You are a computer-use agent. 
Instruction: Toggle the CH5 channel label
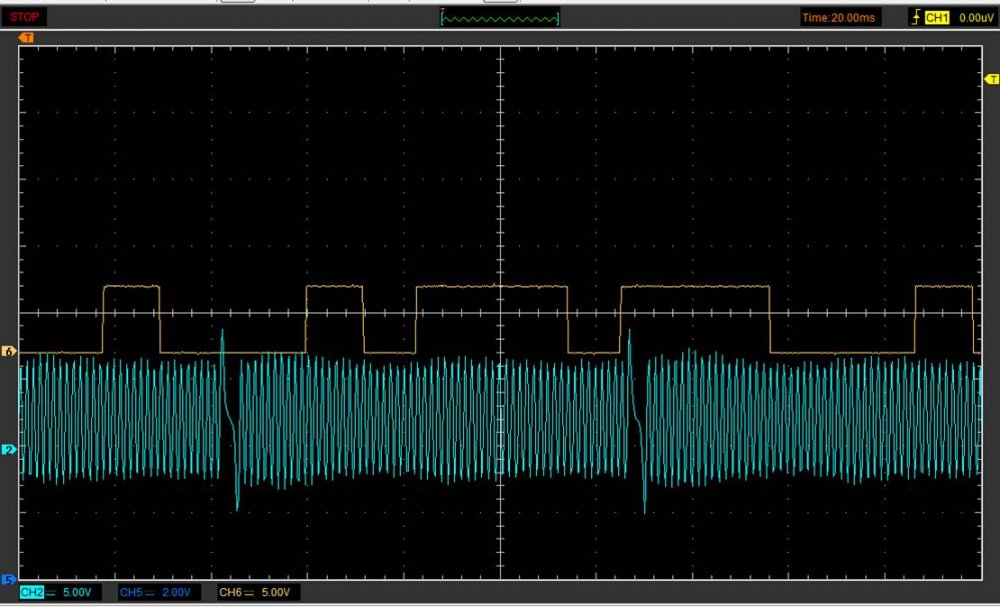pyautogui.click(x=131, y=593)
